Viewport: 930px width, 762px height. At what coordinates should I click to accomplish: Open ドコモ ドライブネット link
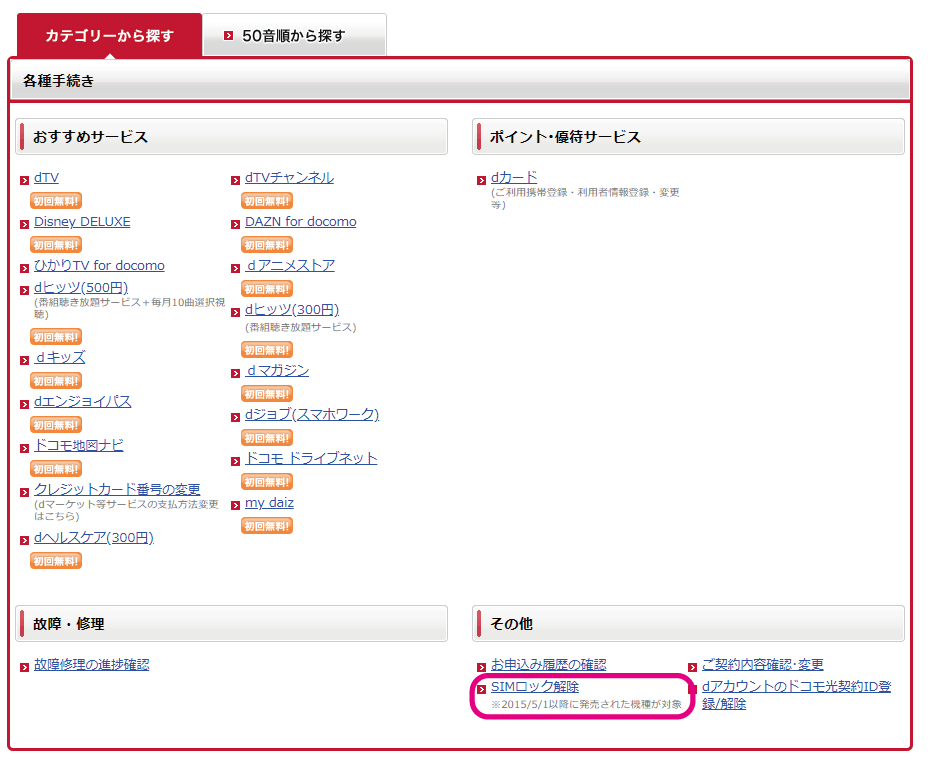tap(311, 458)
